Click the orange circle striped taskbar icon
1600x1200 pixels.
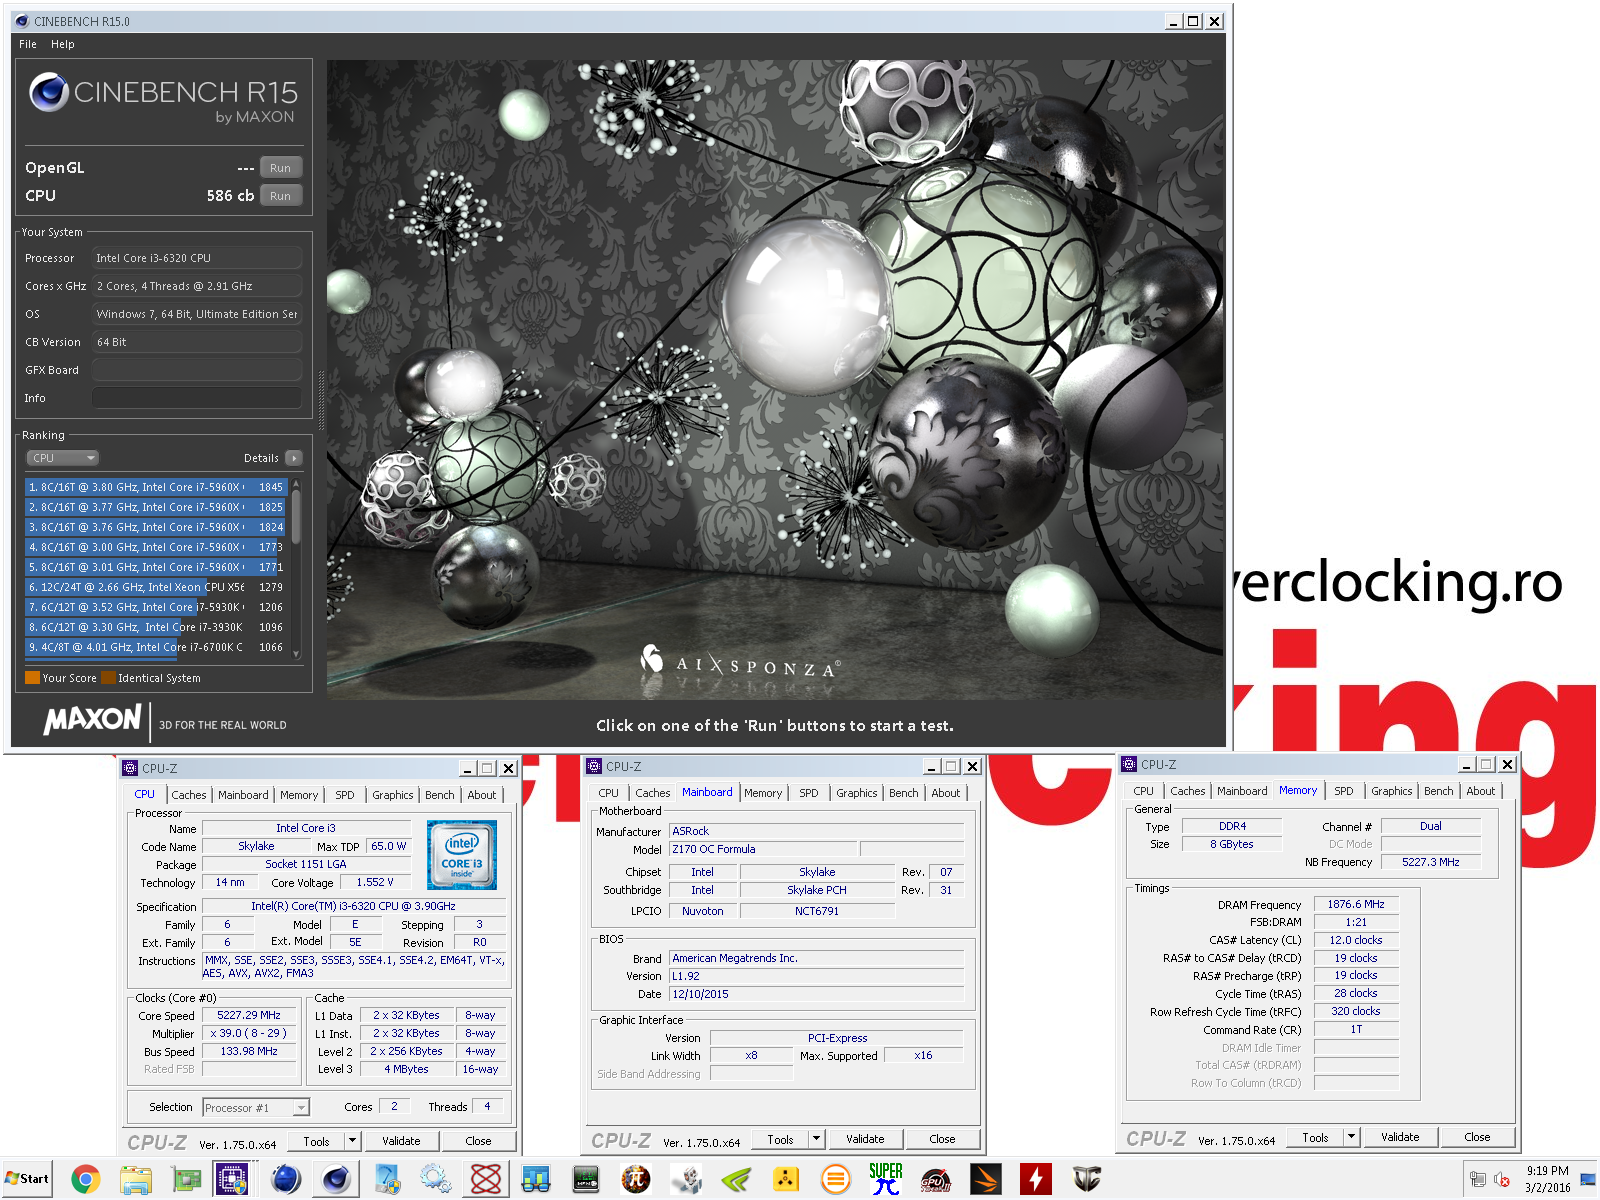(836, 1180)
